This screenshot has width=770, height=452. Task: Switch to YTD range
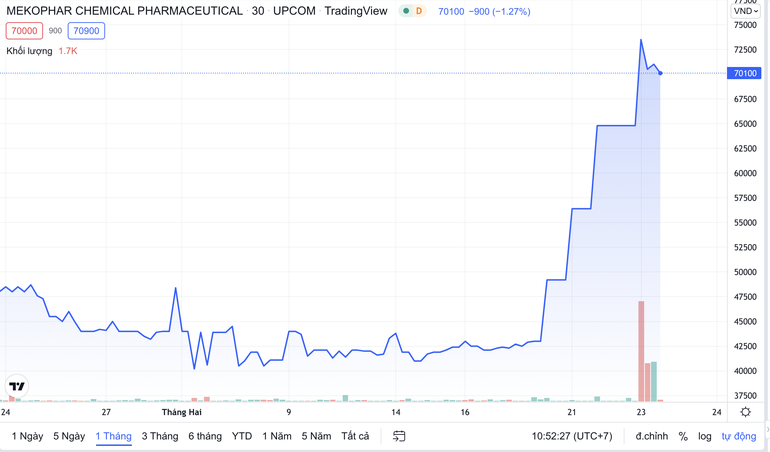(242, 436)
